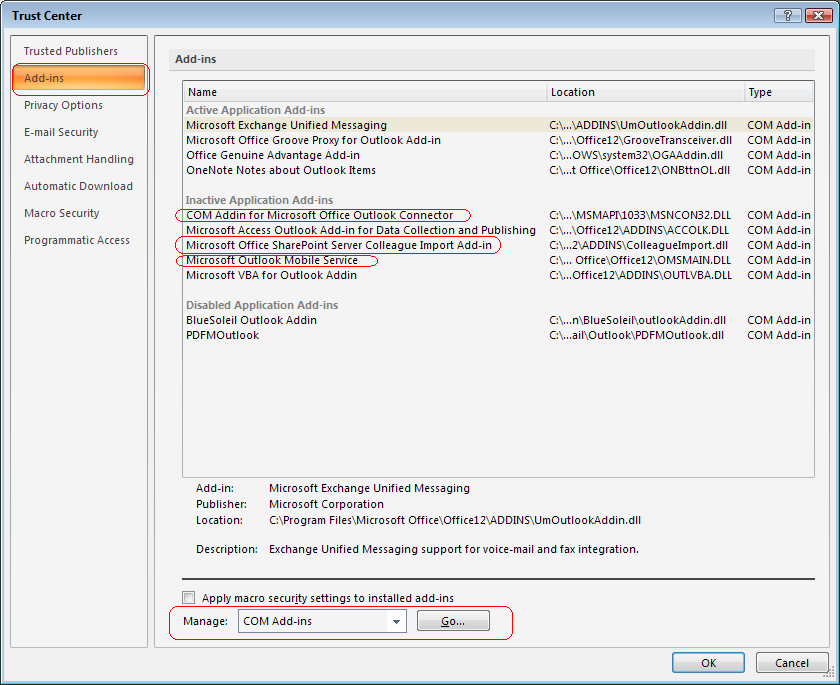Select Microsoft Outlook Mobile Service add-in
Screen dimensions: 840x685
(x=272, y=261)
